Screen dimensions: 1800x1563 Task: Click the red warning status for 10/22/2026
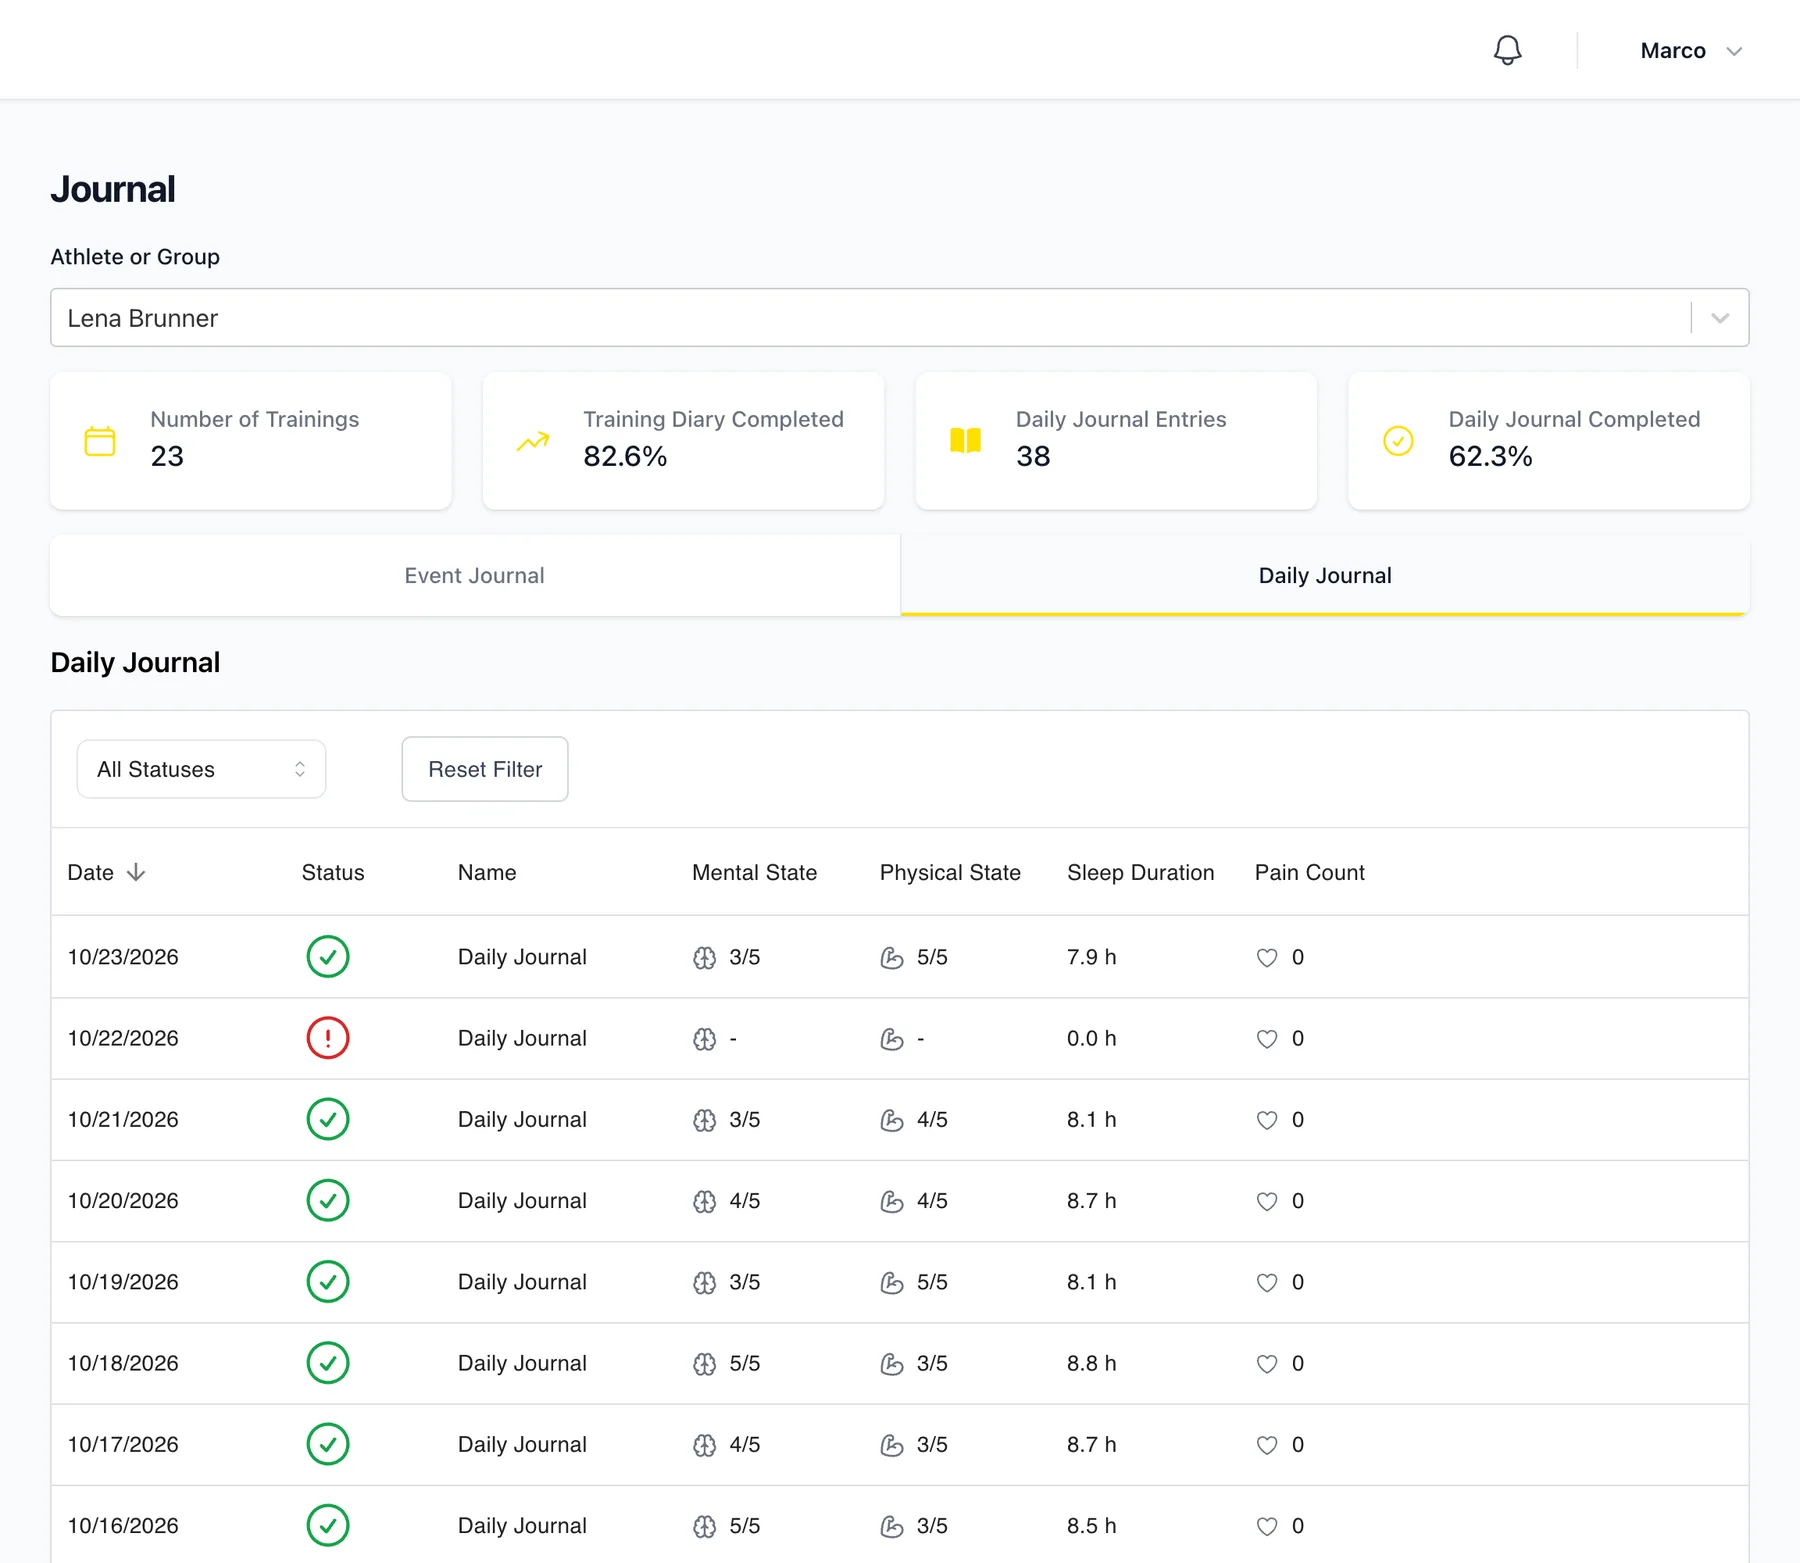pos(328,1038)
